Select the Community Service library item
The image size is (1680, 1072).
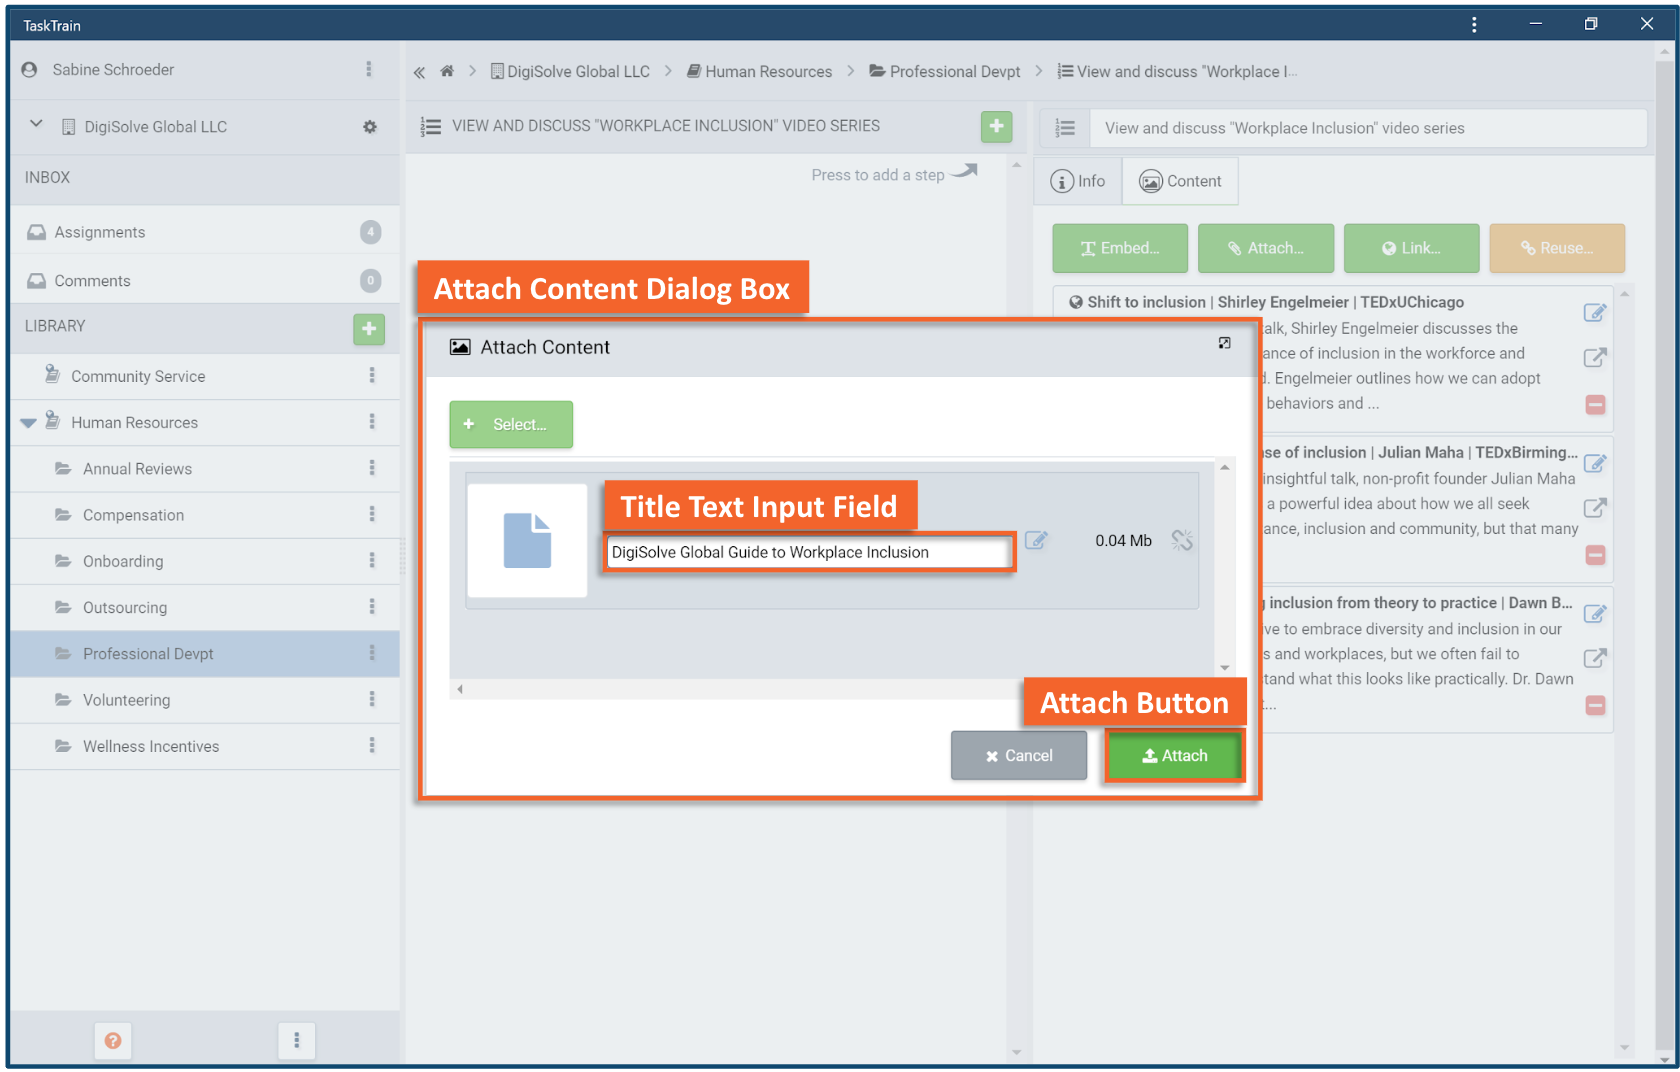click(x=138, y=376)
